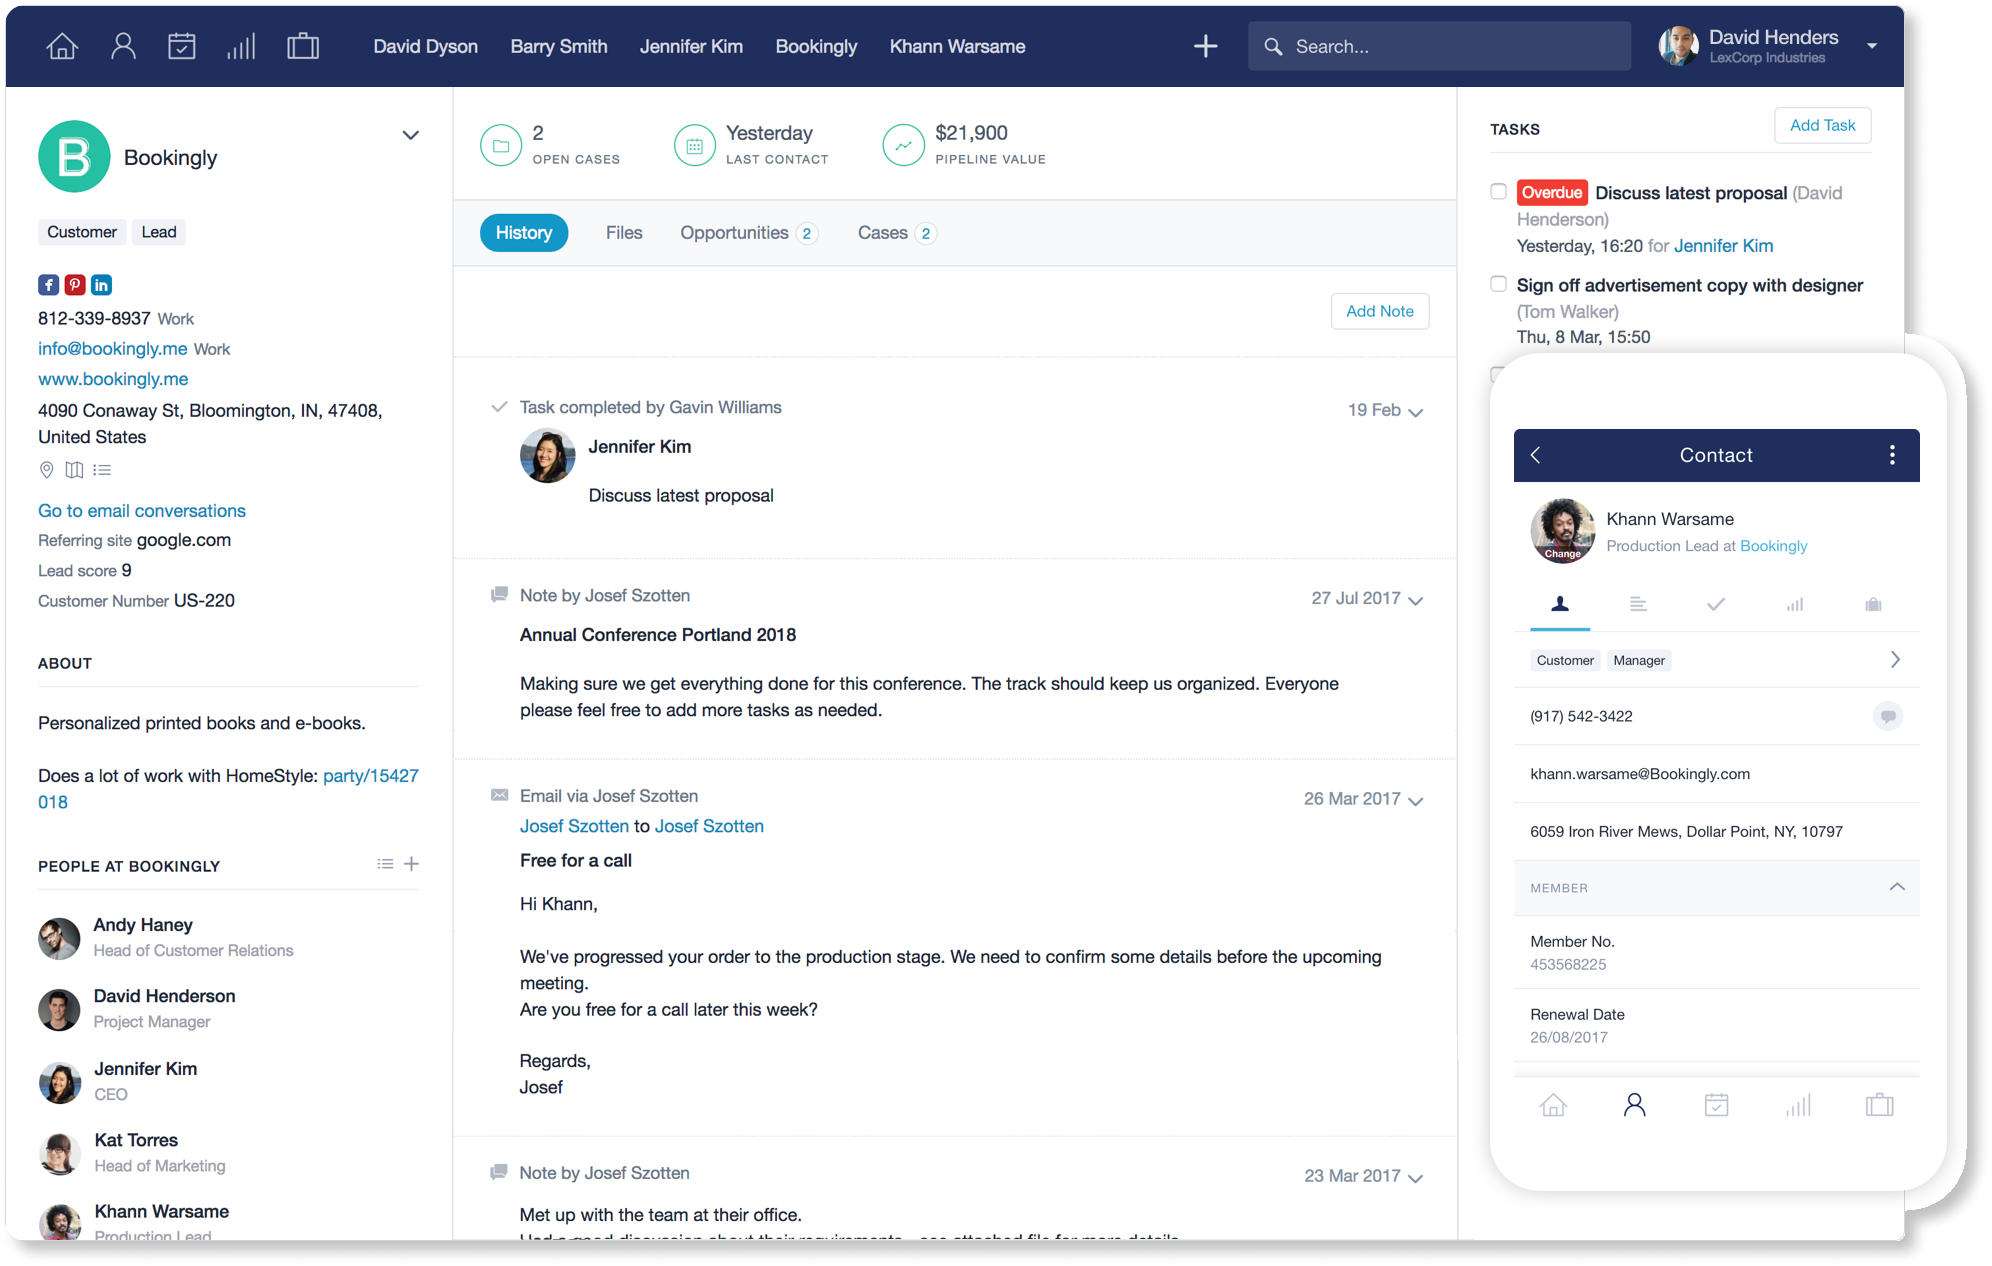Screen dimensions: 1992x1266
Task: Open the David Henders account dropdown
Action: (1871, 46)
